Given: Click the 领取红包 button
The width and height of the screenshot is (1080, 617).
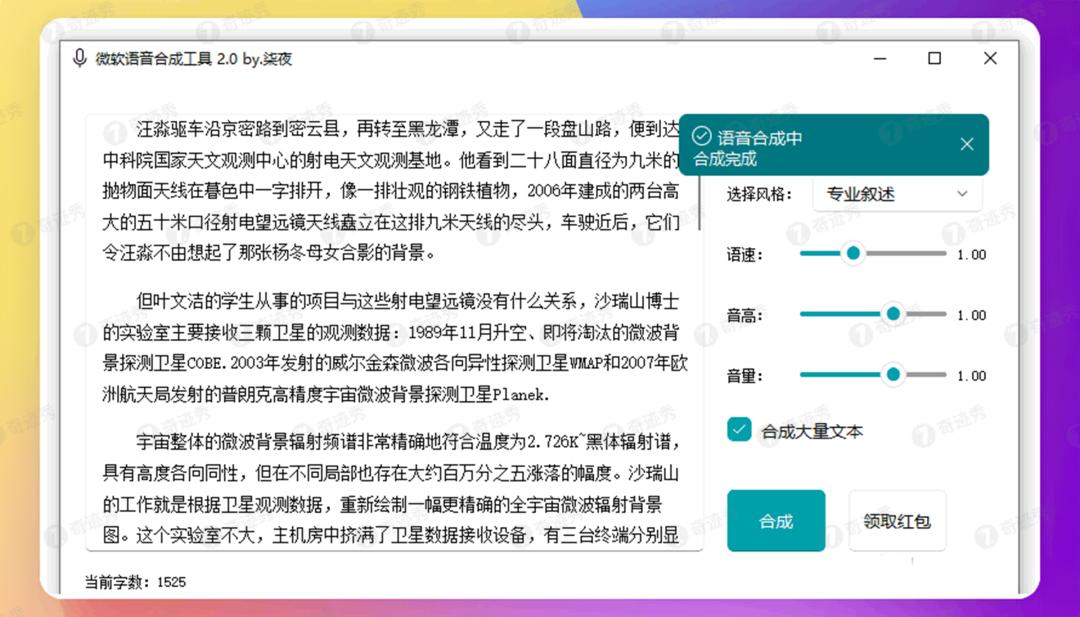Looking at the screenshot, I should (897, 521).
